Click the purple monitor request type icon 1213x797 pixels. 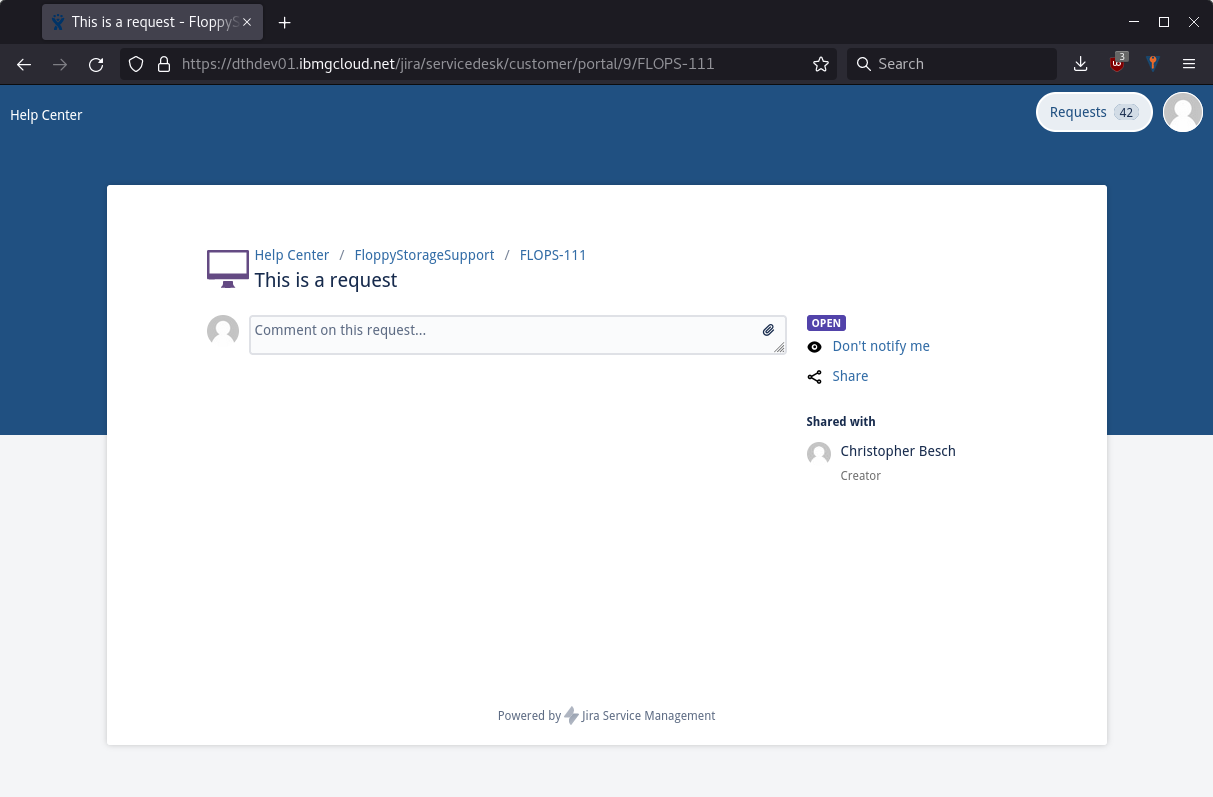[x=228, y=268]
